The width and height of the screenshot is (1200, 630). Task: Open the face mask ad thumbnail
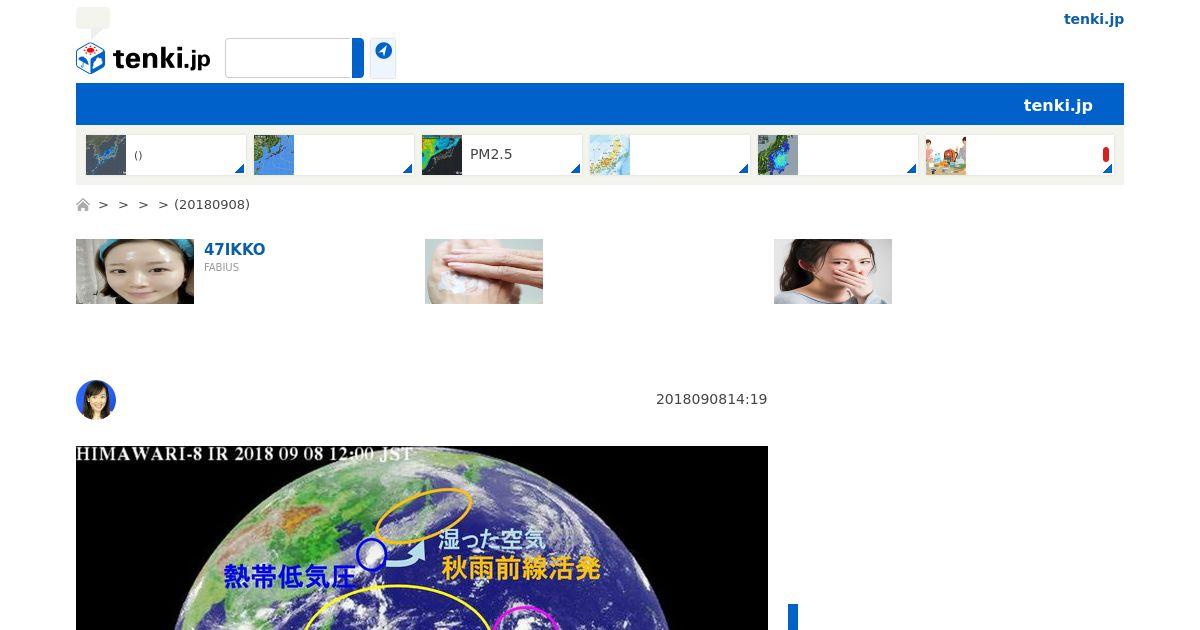coord(135,271)
